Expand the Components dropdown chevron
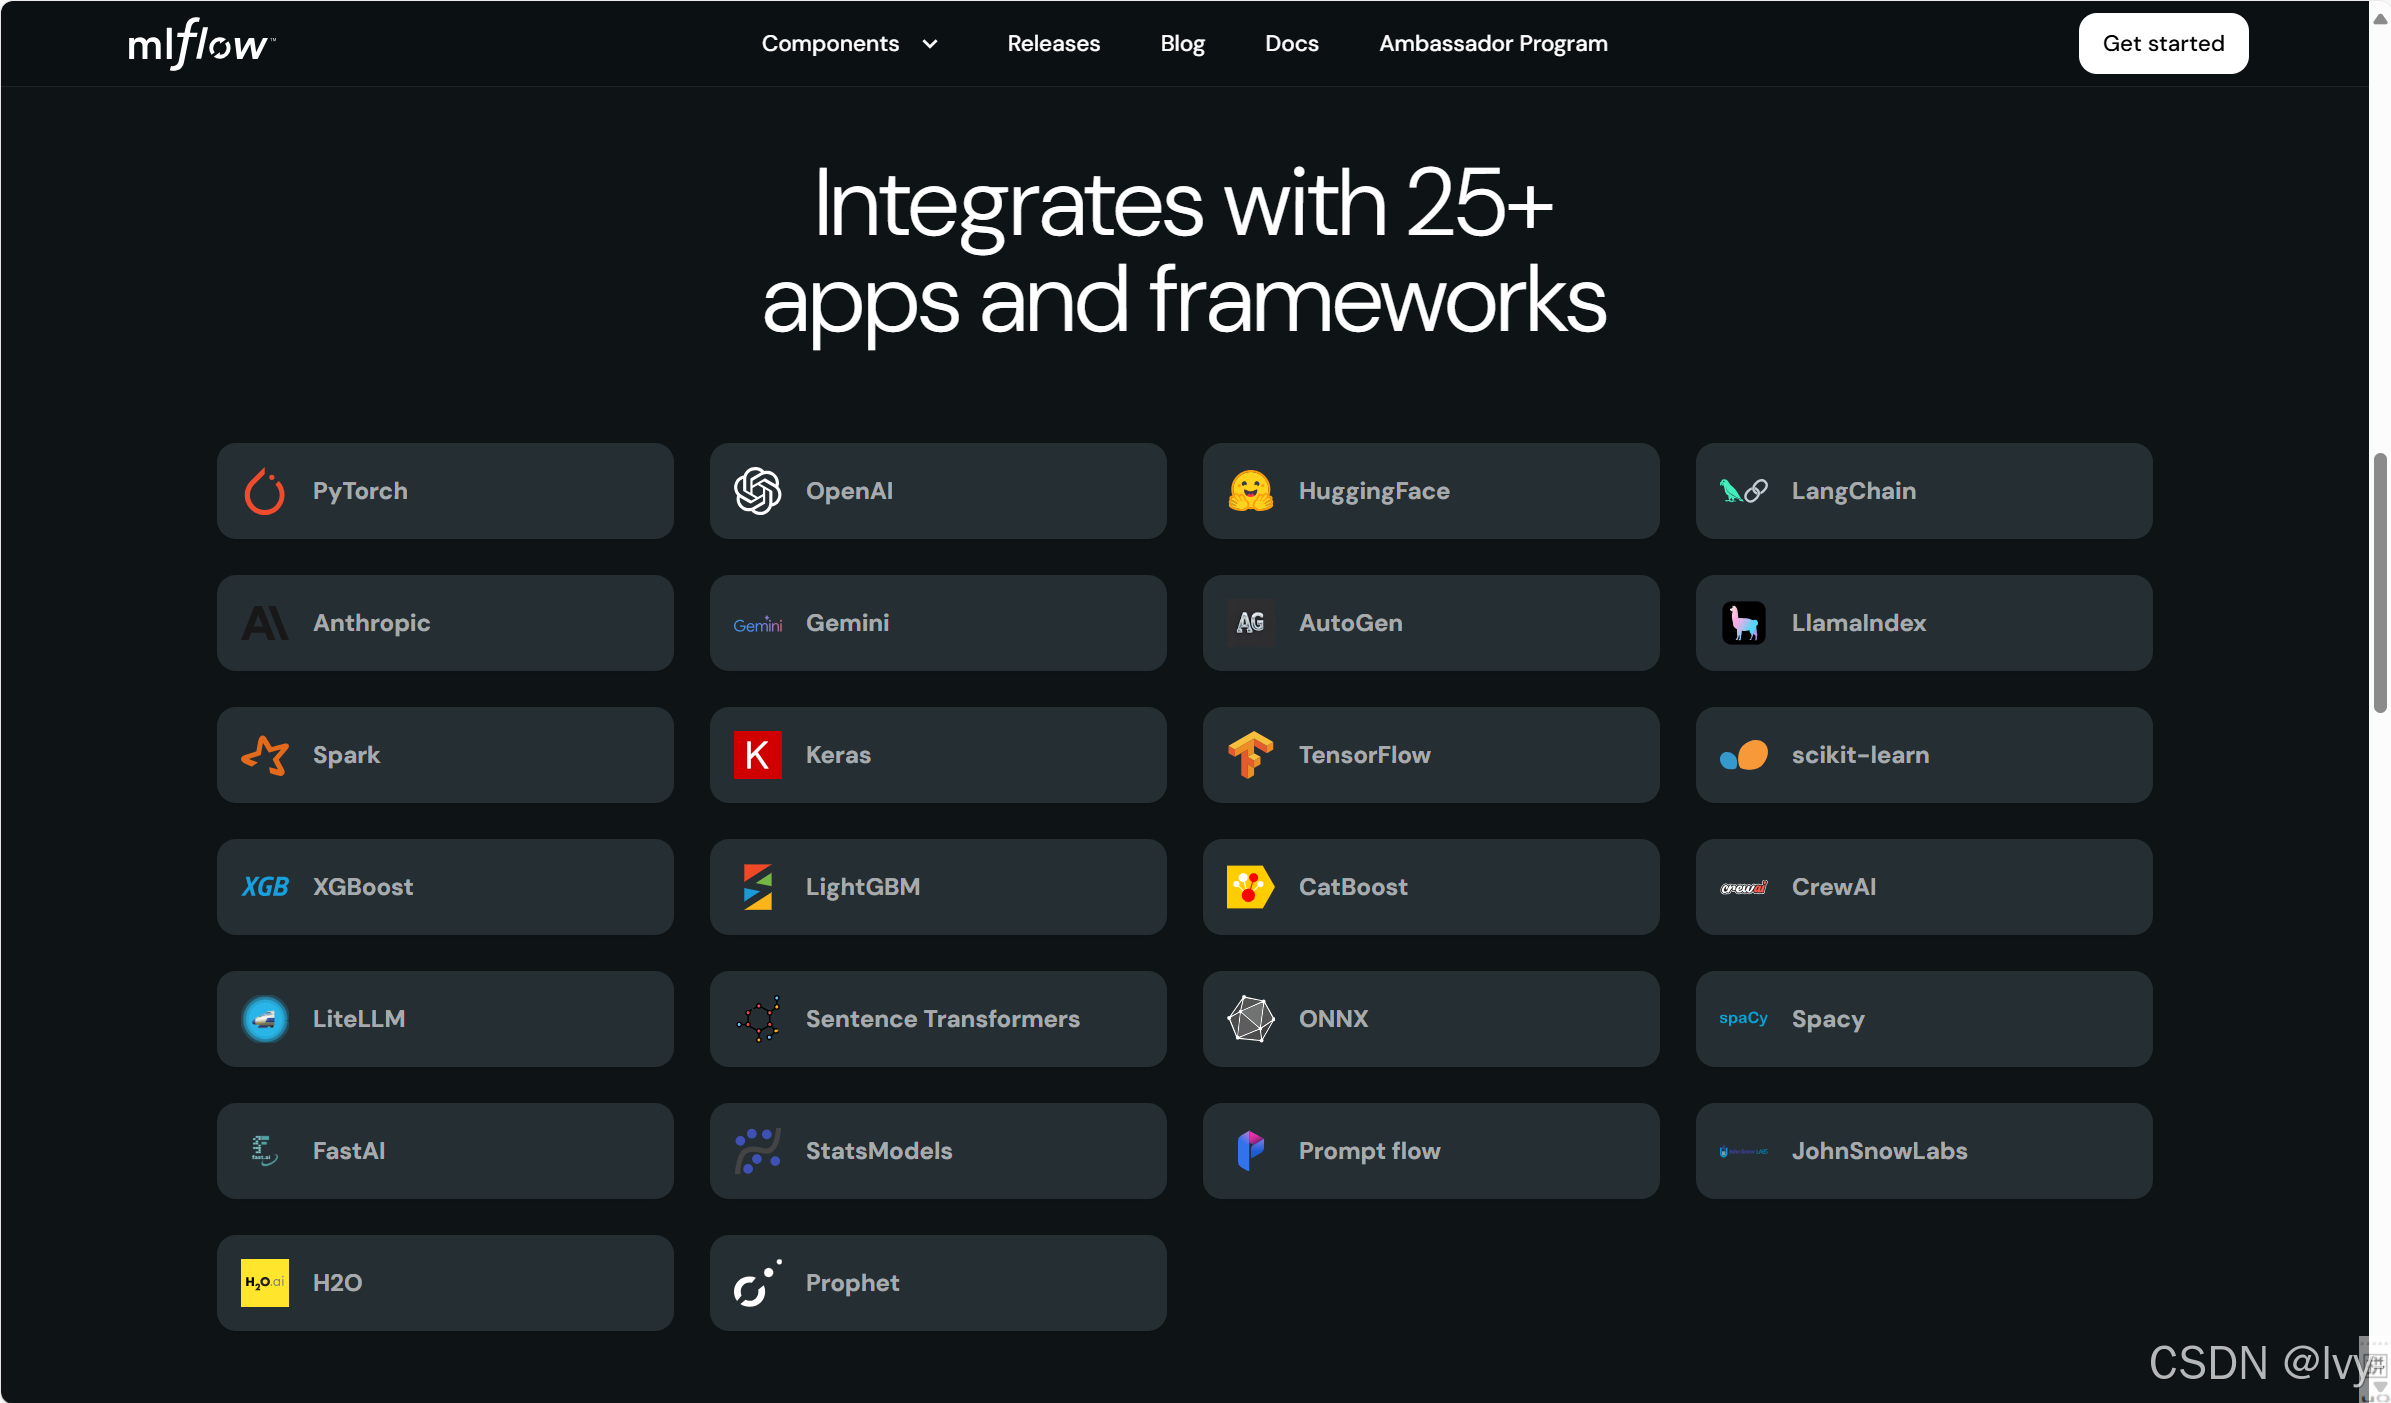Viewport: 2391px width, 1403px height. (930, 44)
